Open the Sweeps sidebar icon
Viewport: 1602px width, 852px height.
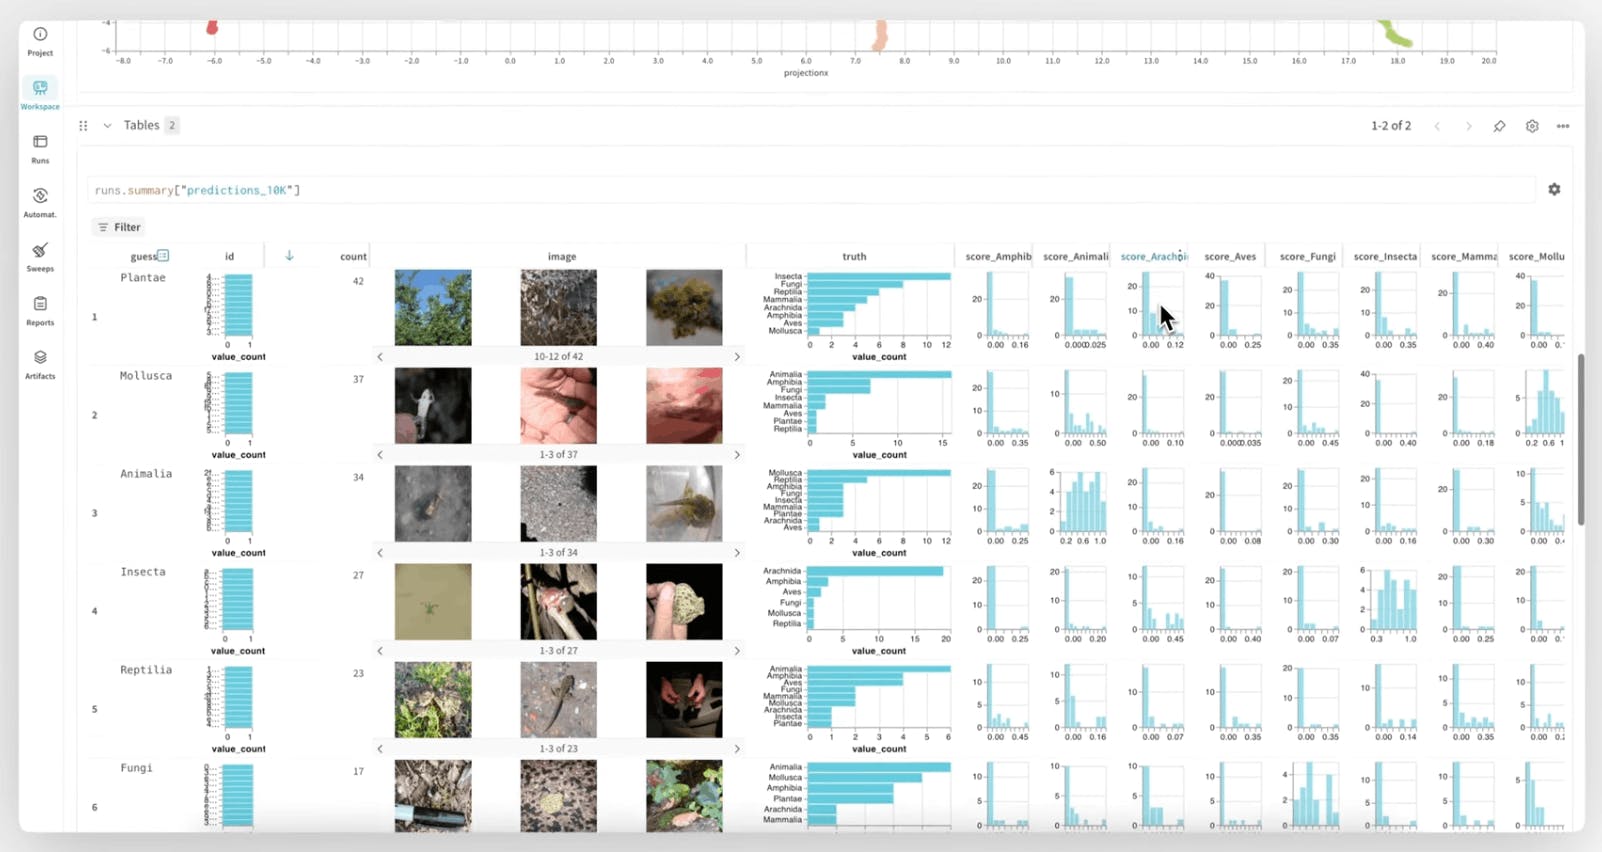point(40,256)
